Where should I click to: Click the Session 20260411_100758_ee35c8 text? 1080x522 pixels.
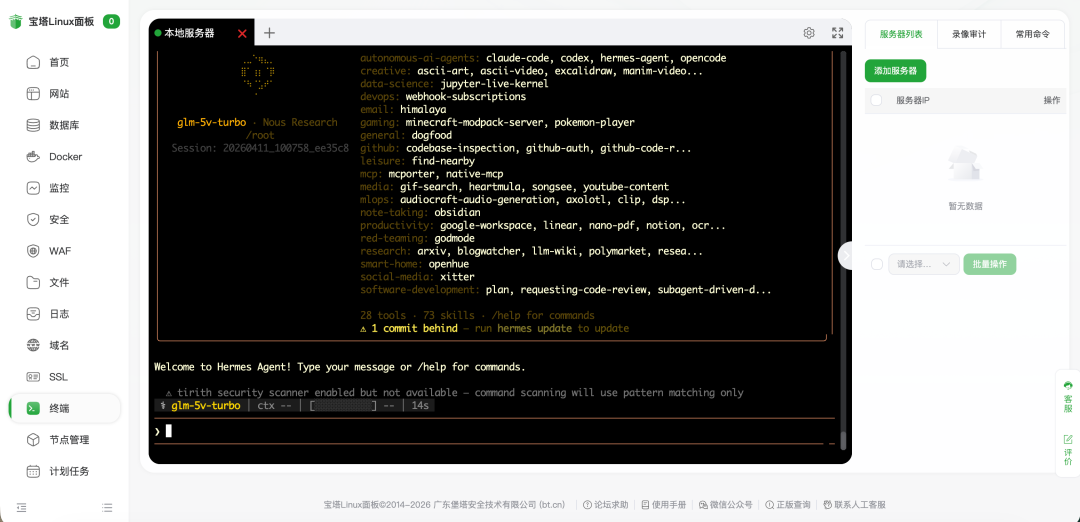pyautogui.click(x=260, y=148)
